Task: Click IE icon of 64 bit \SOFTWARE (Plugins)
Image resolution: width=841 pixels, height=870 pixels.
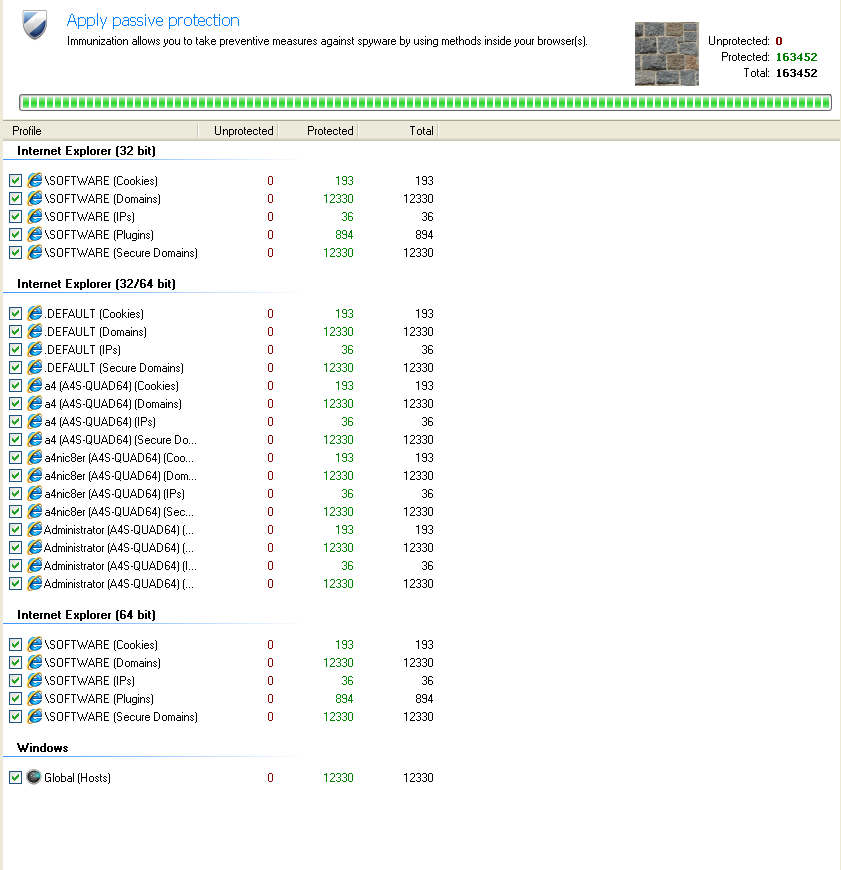Action: pyautogui.click(x=35, y=699)
